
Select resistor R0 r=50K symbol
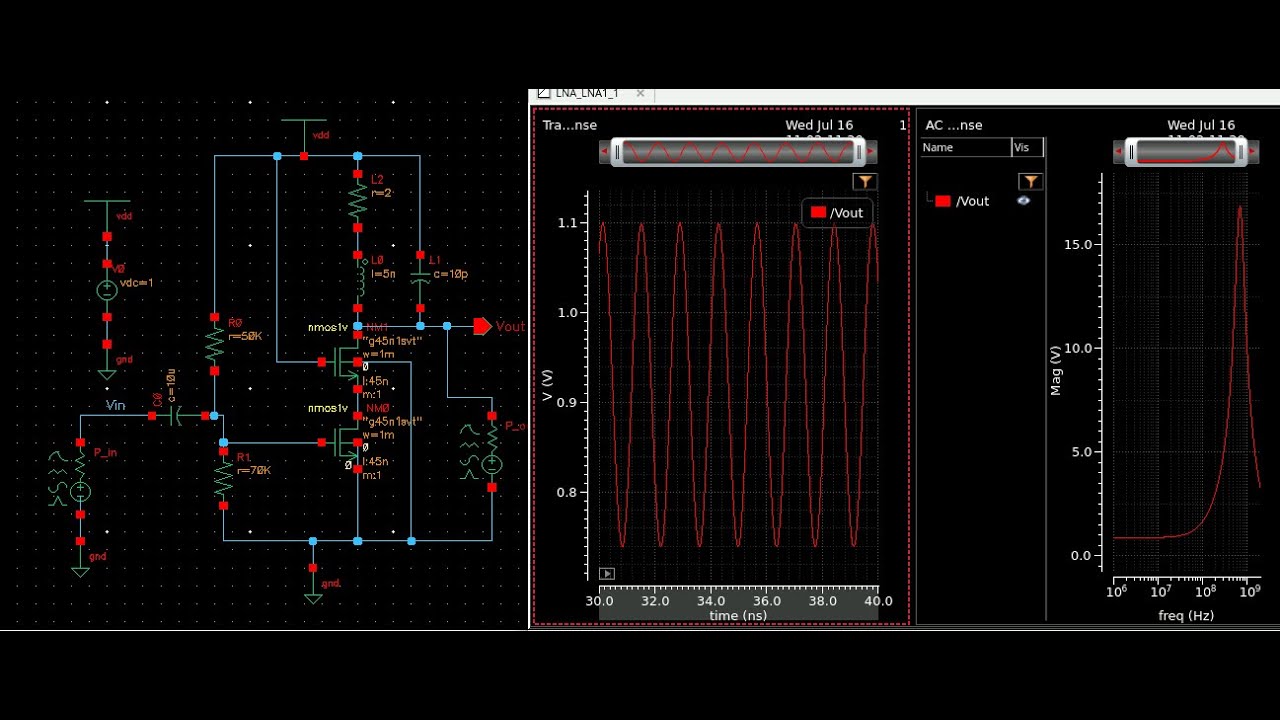[214, 344]
